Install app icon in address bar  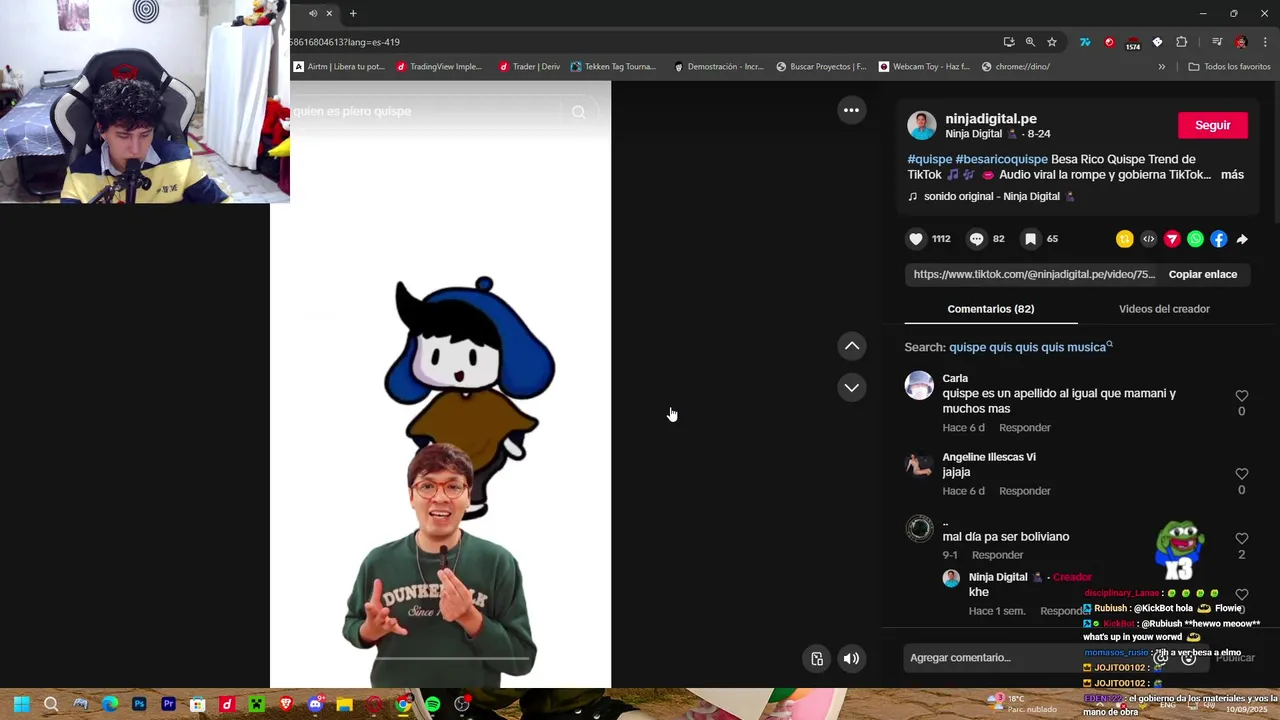(1009, 42)
